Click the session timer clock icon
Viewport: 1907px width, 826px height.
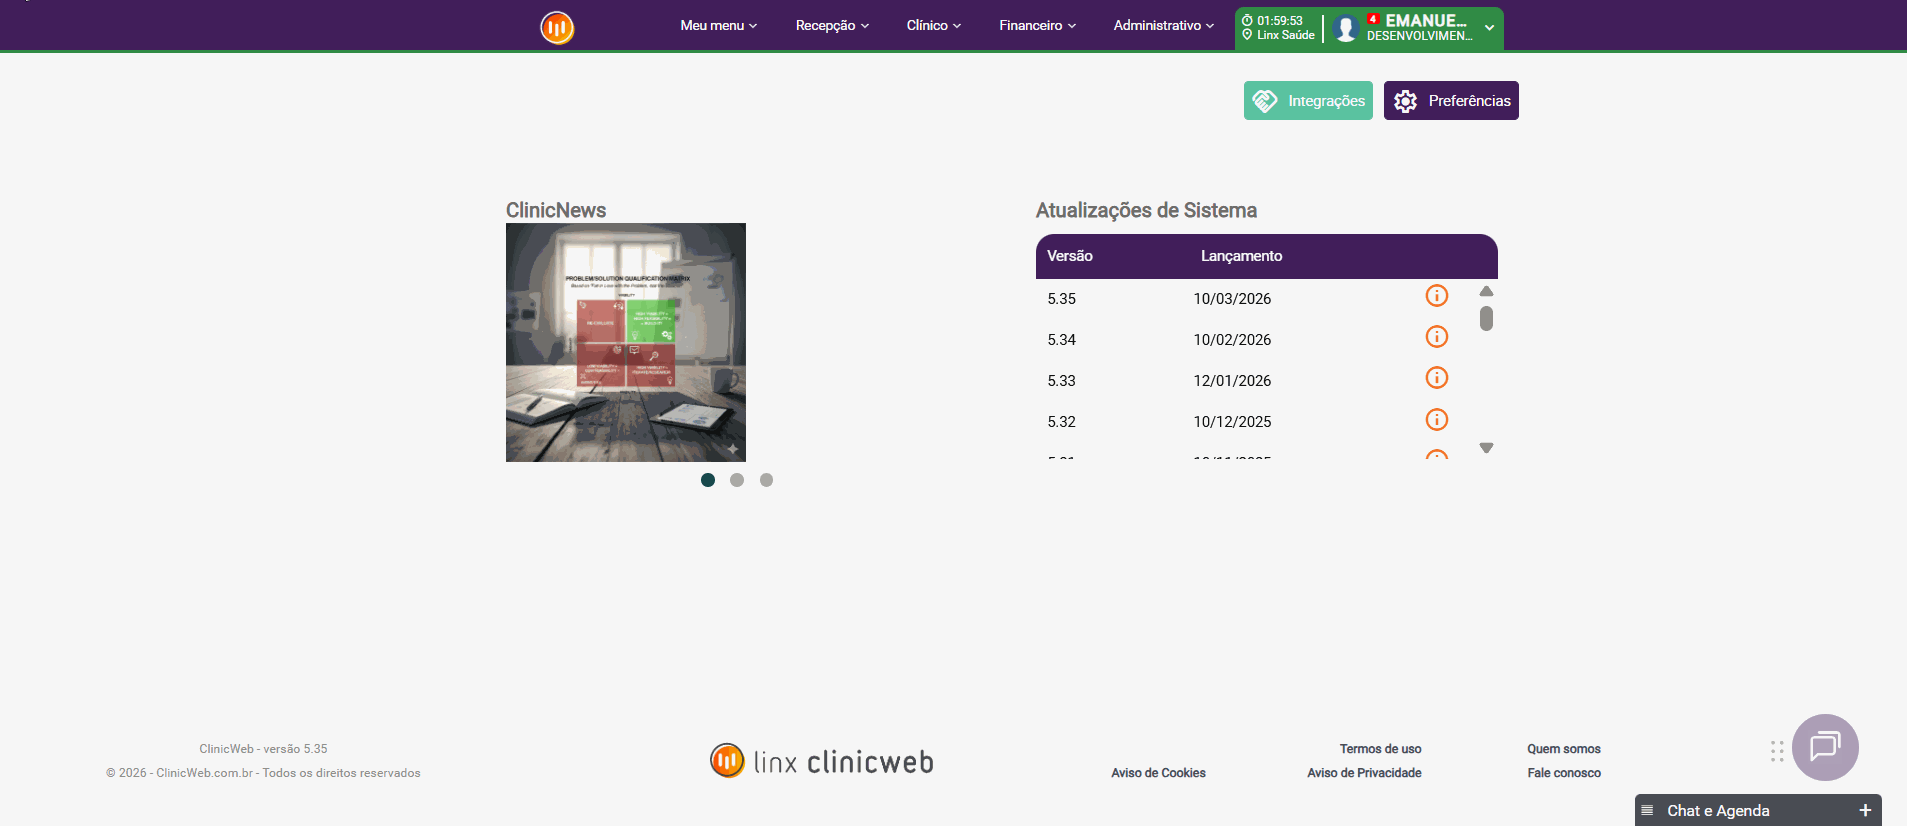(x=1247, y=20)
